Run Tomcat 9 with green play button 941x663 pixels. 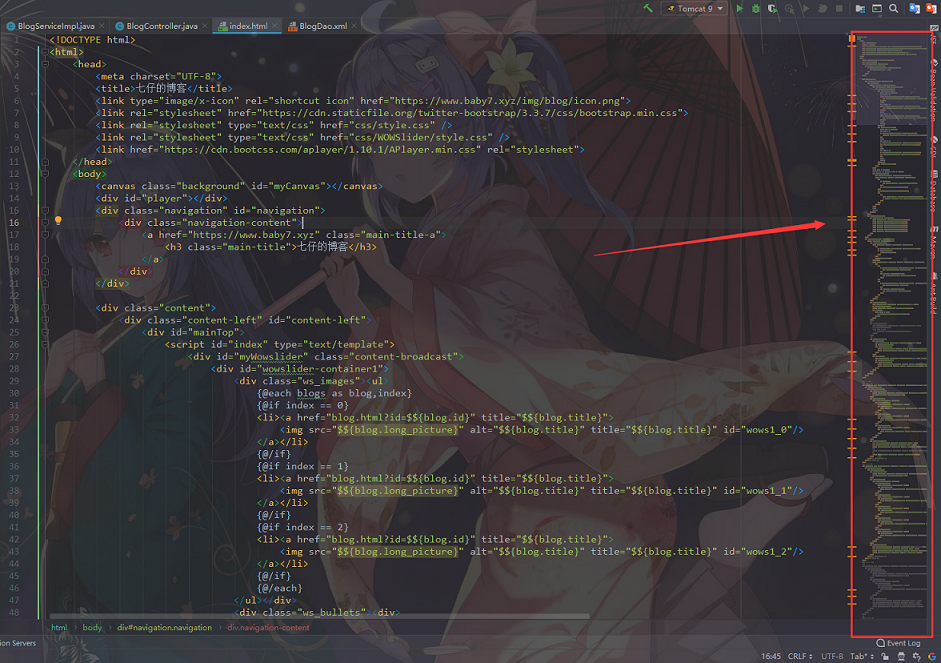tap(739, 8)
